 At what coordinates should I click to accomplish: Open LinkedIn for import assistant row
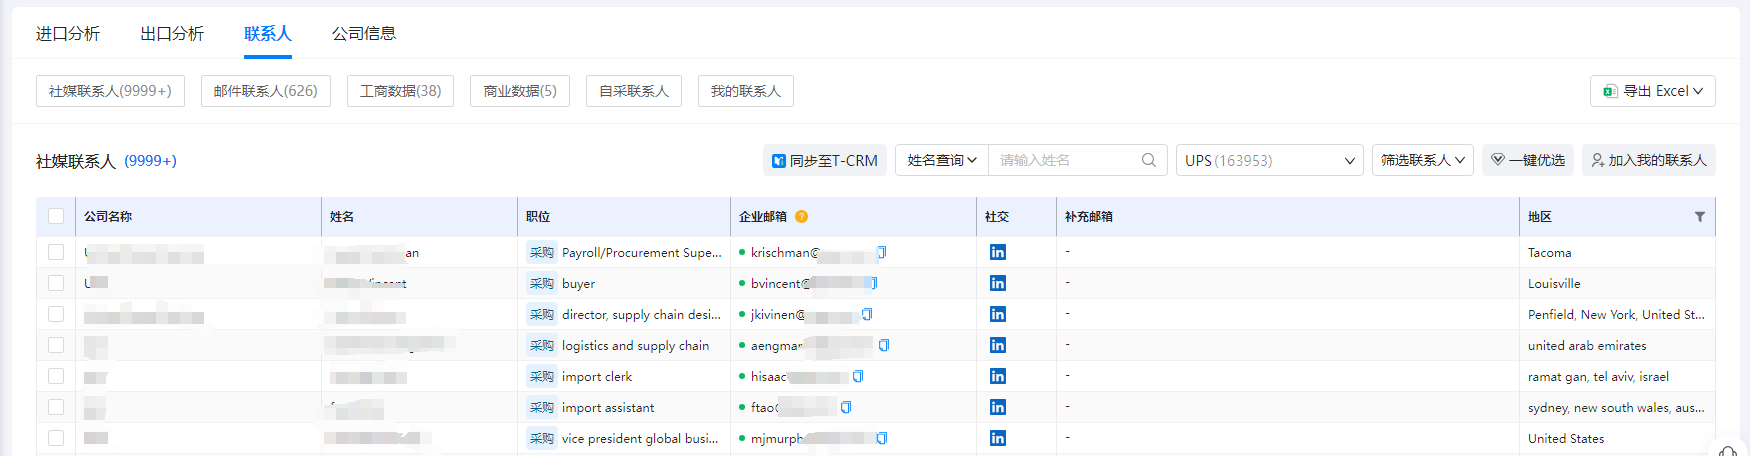click(x=997, y=407)
